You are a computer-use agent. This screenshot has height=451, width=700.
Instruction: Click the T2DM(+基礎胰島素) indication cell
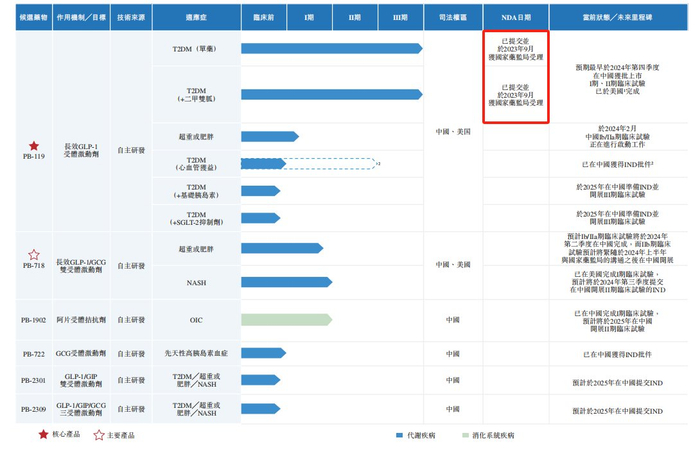196,191
